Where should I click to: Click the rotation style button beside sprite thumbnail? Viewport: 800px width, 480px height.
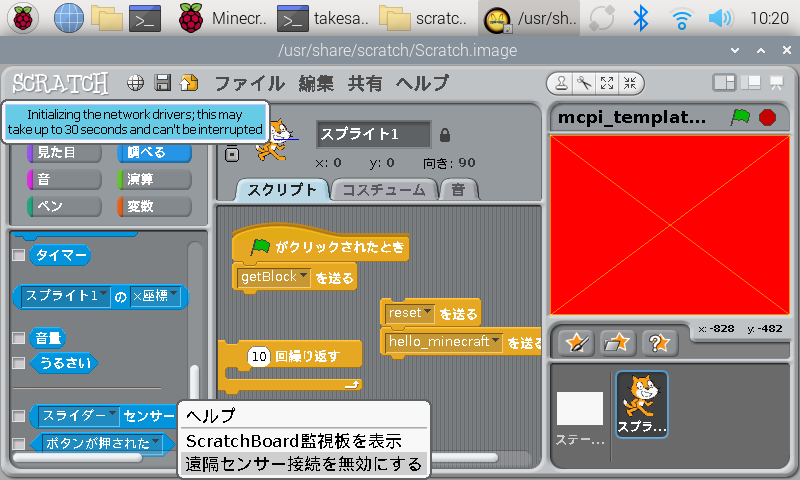[232, 154]
